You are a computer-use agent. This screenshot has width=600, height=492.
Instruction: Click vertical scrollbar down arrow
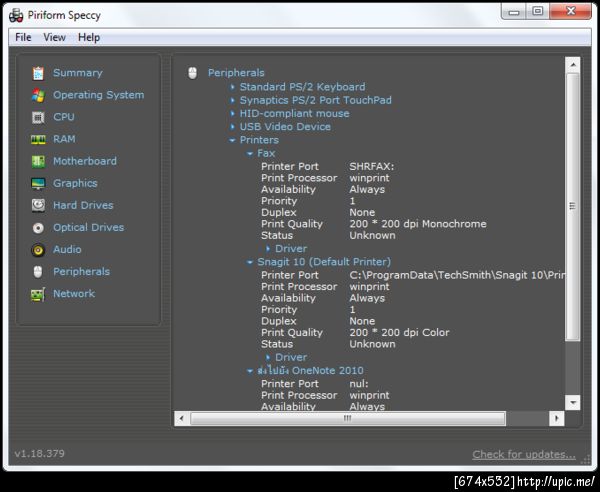[x=572, y=402]
